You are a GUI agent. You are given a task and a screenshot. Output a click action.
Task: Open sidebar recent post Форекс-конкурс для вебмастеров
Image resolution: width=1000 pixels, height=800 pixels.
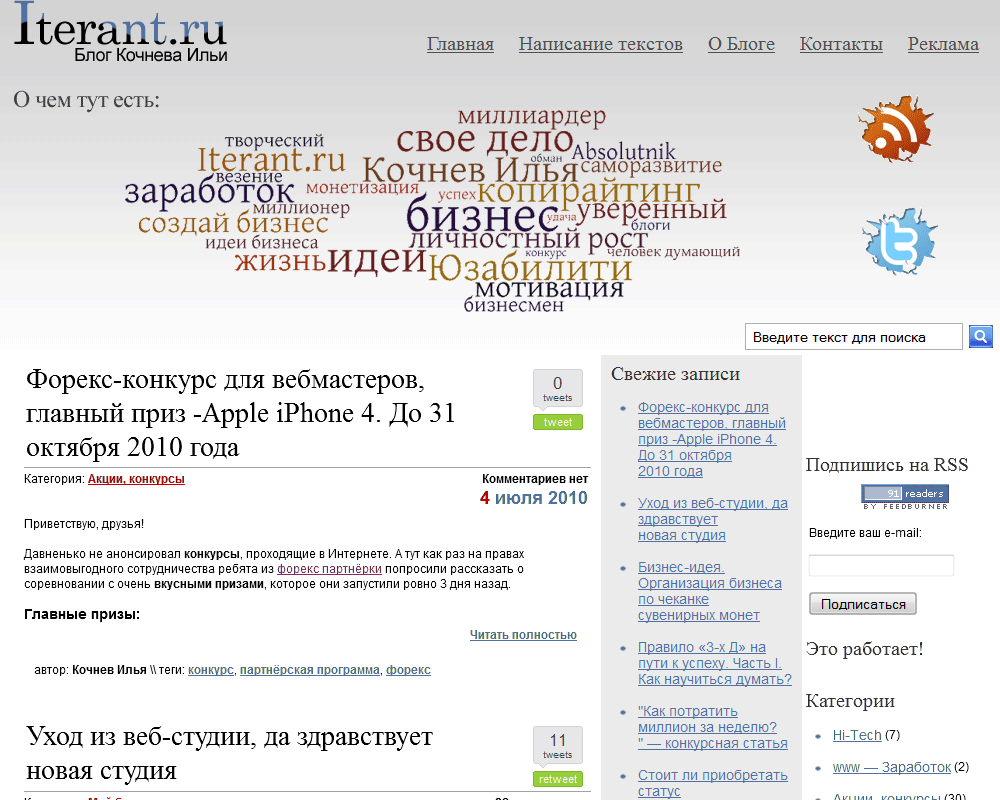pos(711,439)
